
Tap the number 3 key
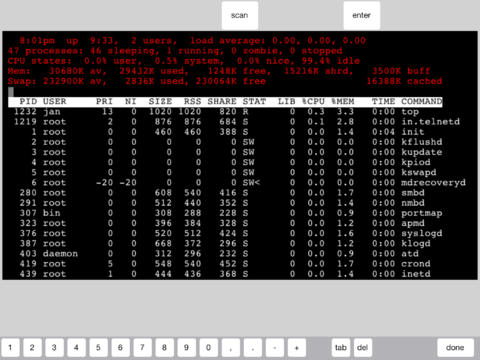coord(54,348)
